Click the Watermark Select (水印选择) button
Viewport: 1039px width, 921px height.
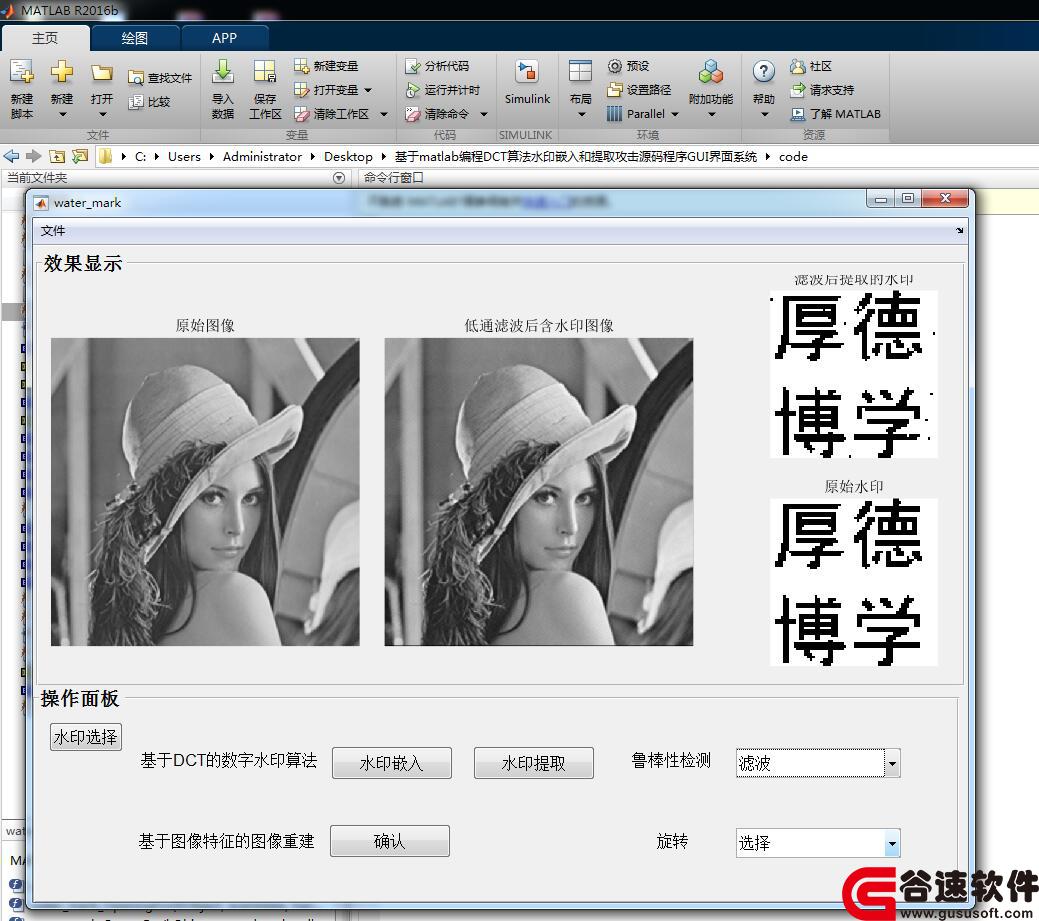pos(86,737)
